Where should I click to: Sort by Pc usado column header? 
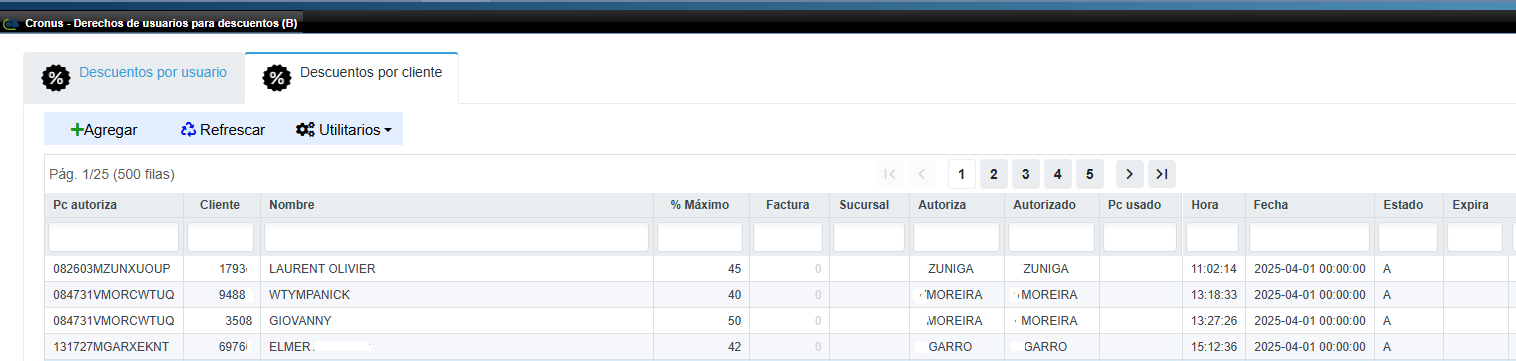click(x=1141, y=205)
